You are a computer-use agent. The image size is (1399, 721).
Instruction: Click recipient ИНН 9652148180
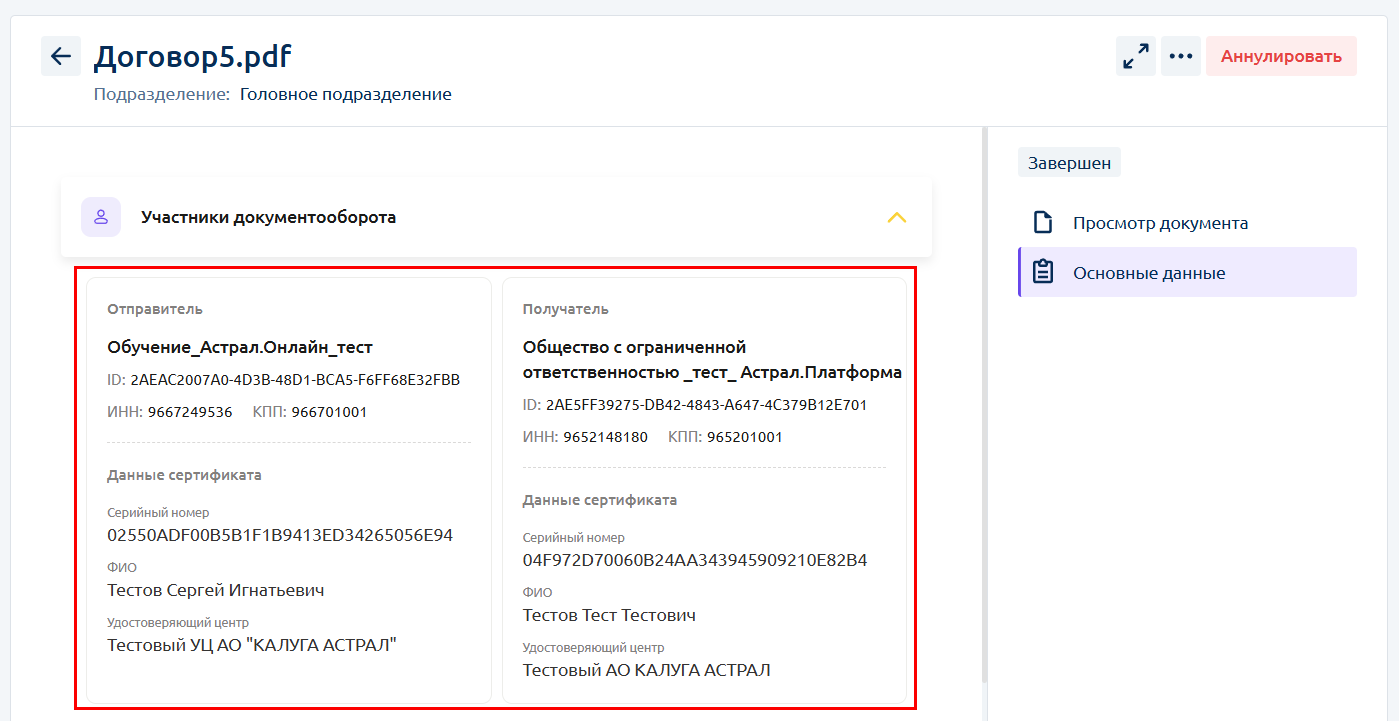pos(606,437)
